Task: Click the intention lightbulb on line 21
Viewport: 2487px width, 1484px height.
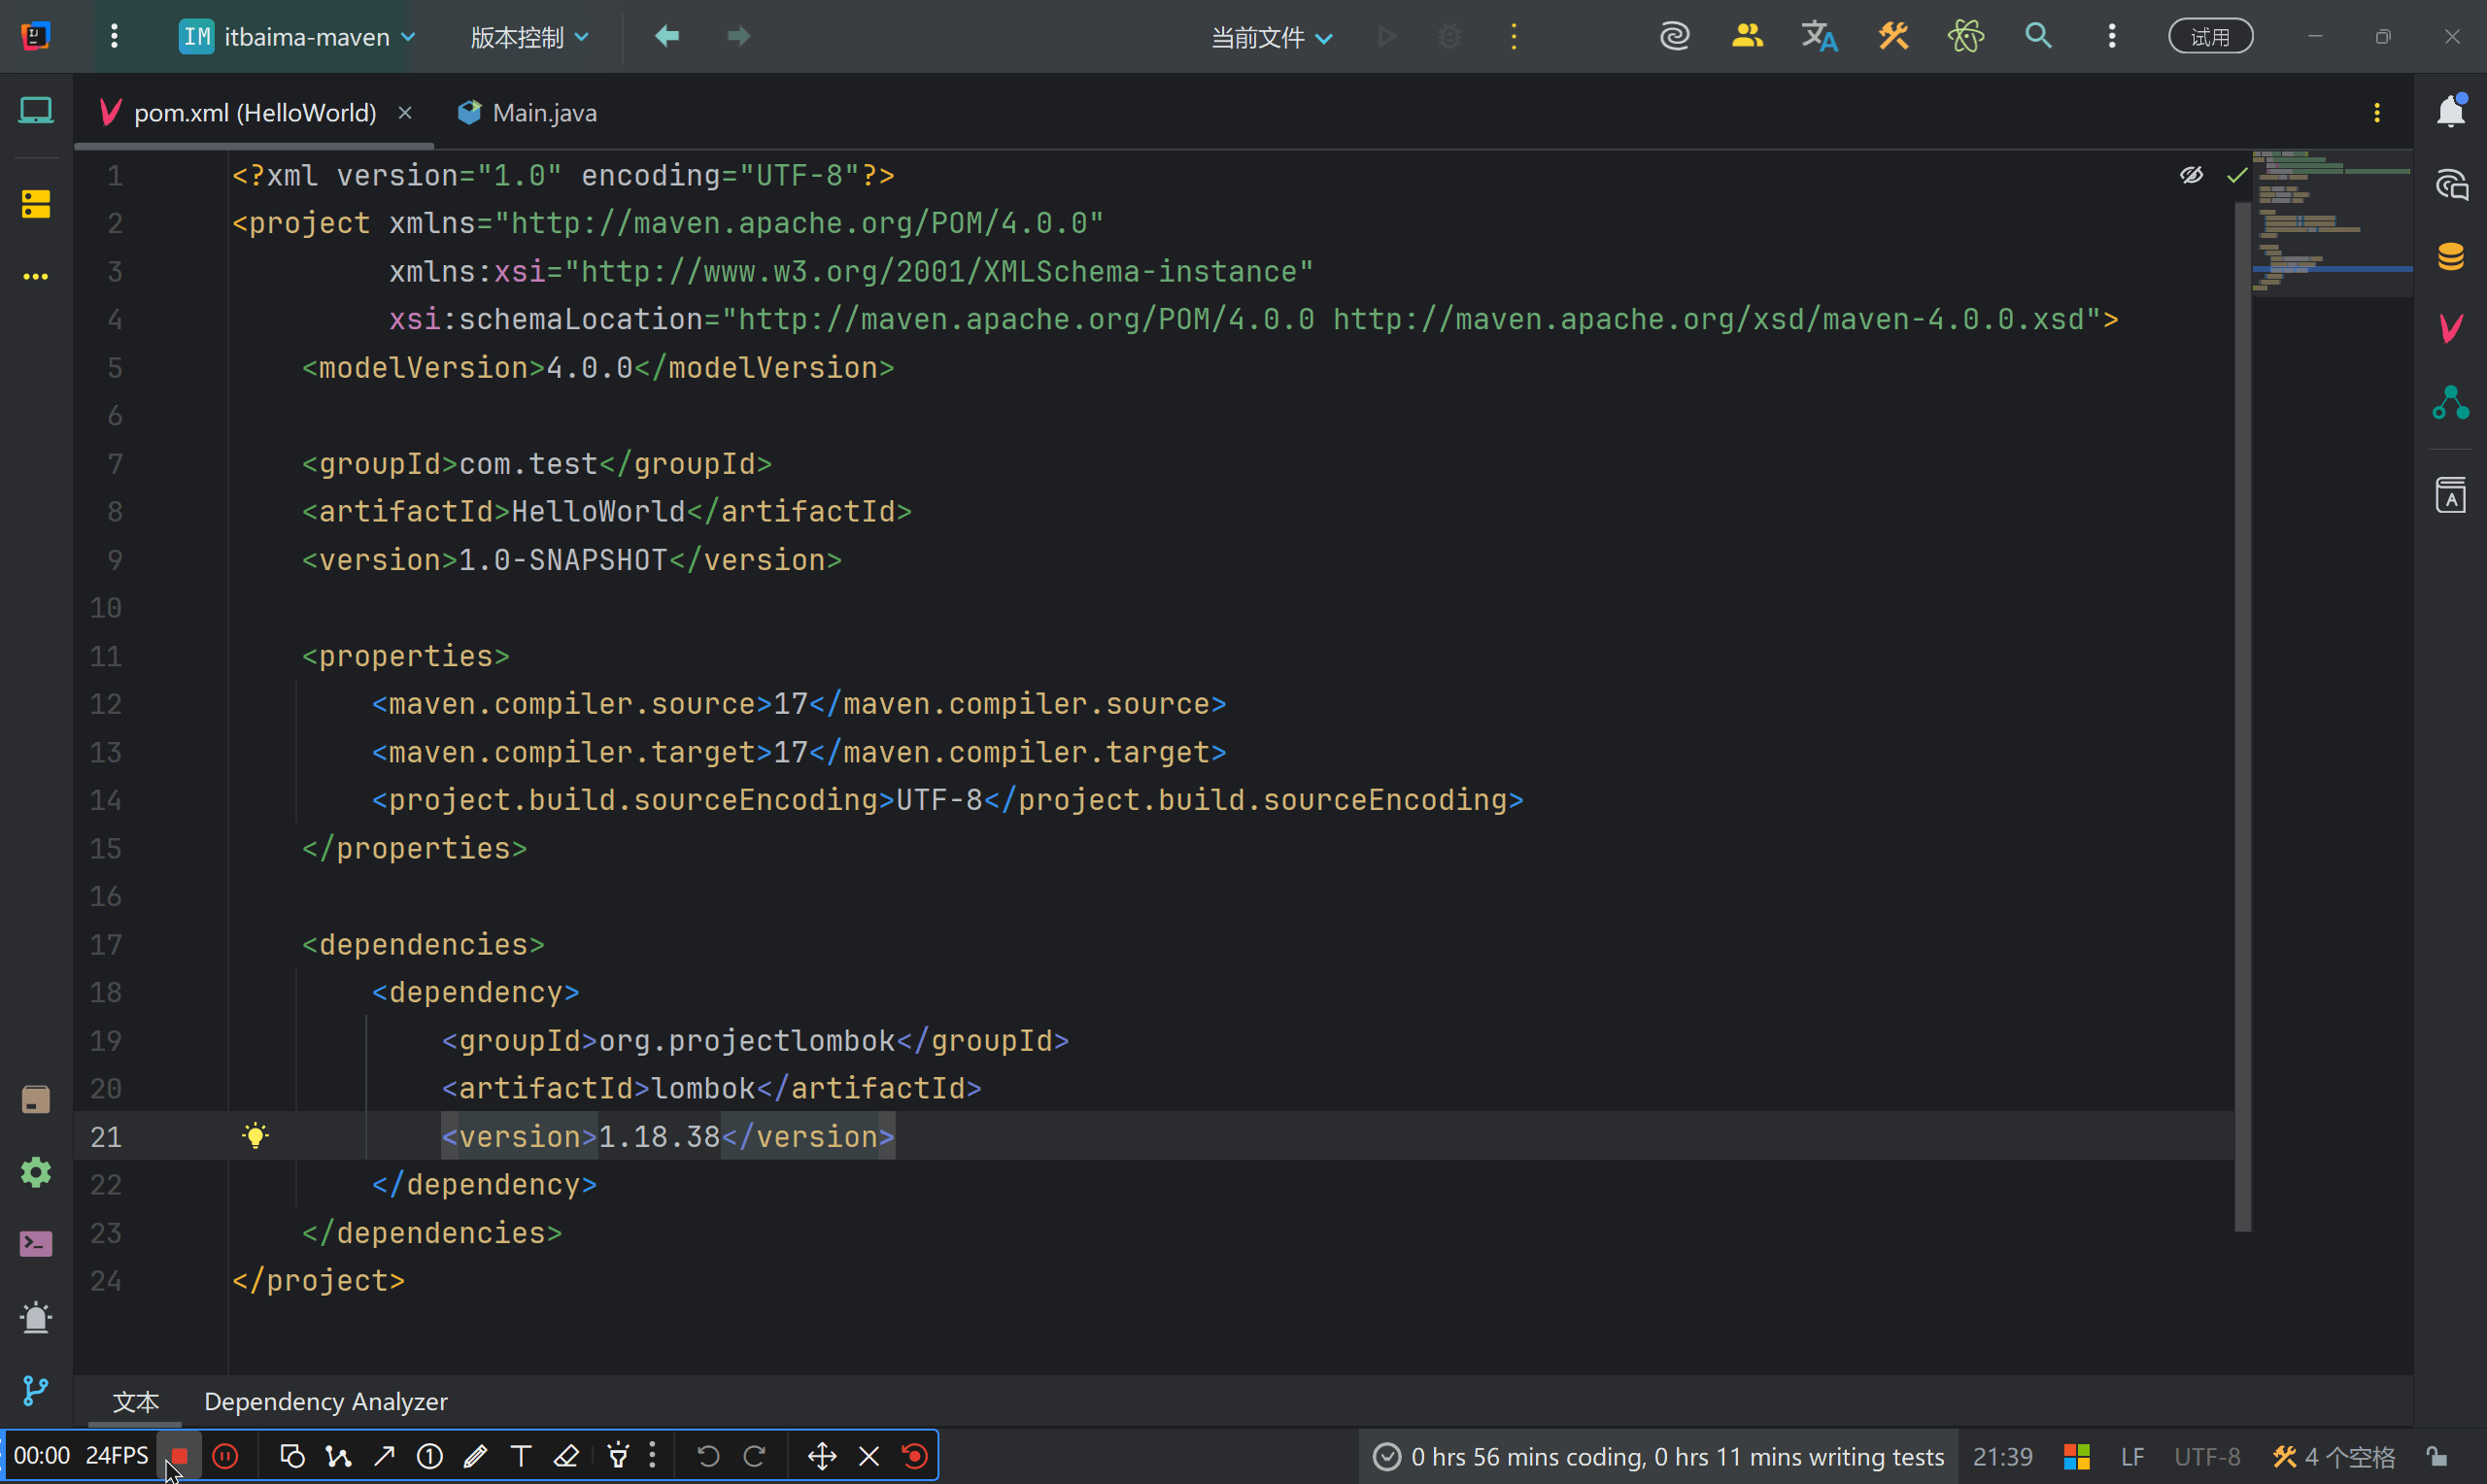Action: point(256,1136)
